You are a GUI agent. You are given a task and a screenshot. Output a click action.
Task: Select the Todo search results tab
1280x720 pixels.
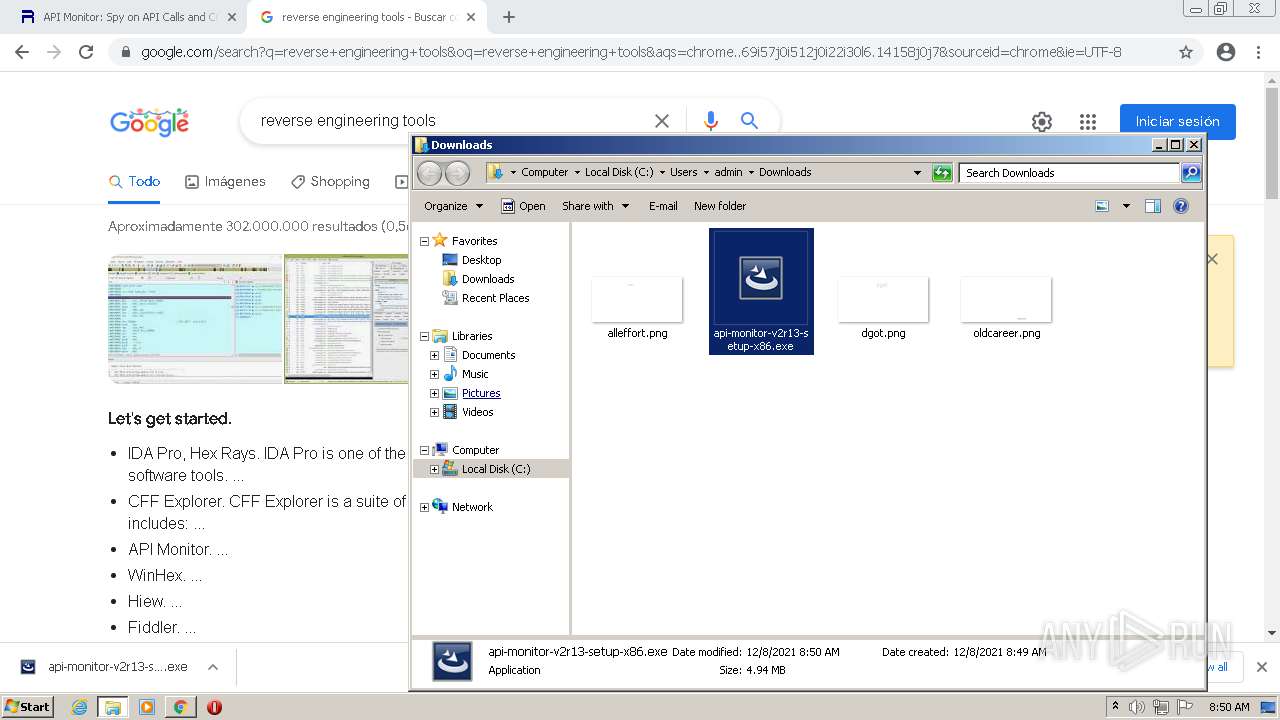[135, 182]
